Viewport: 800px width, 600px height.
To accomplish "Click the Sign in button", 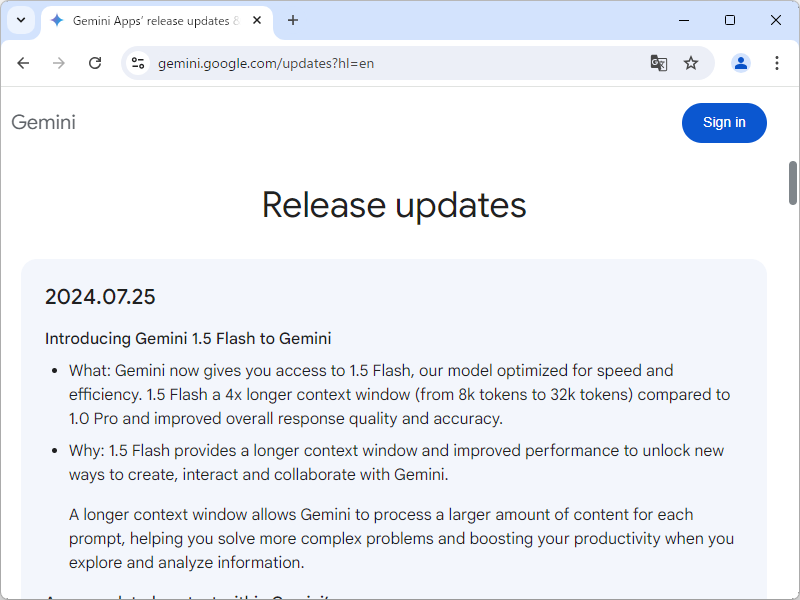I will click(724, 122).
